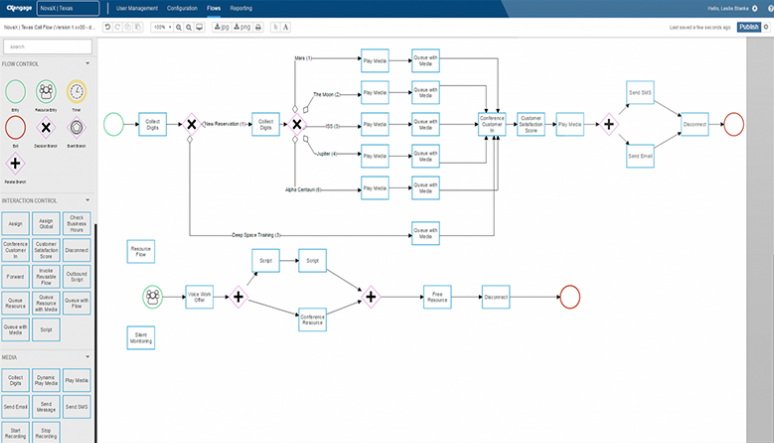Click the redo icon in the toolbar
The height and width of the screenshot is (443, 774).
(x=117, y=27)
